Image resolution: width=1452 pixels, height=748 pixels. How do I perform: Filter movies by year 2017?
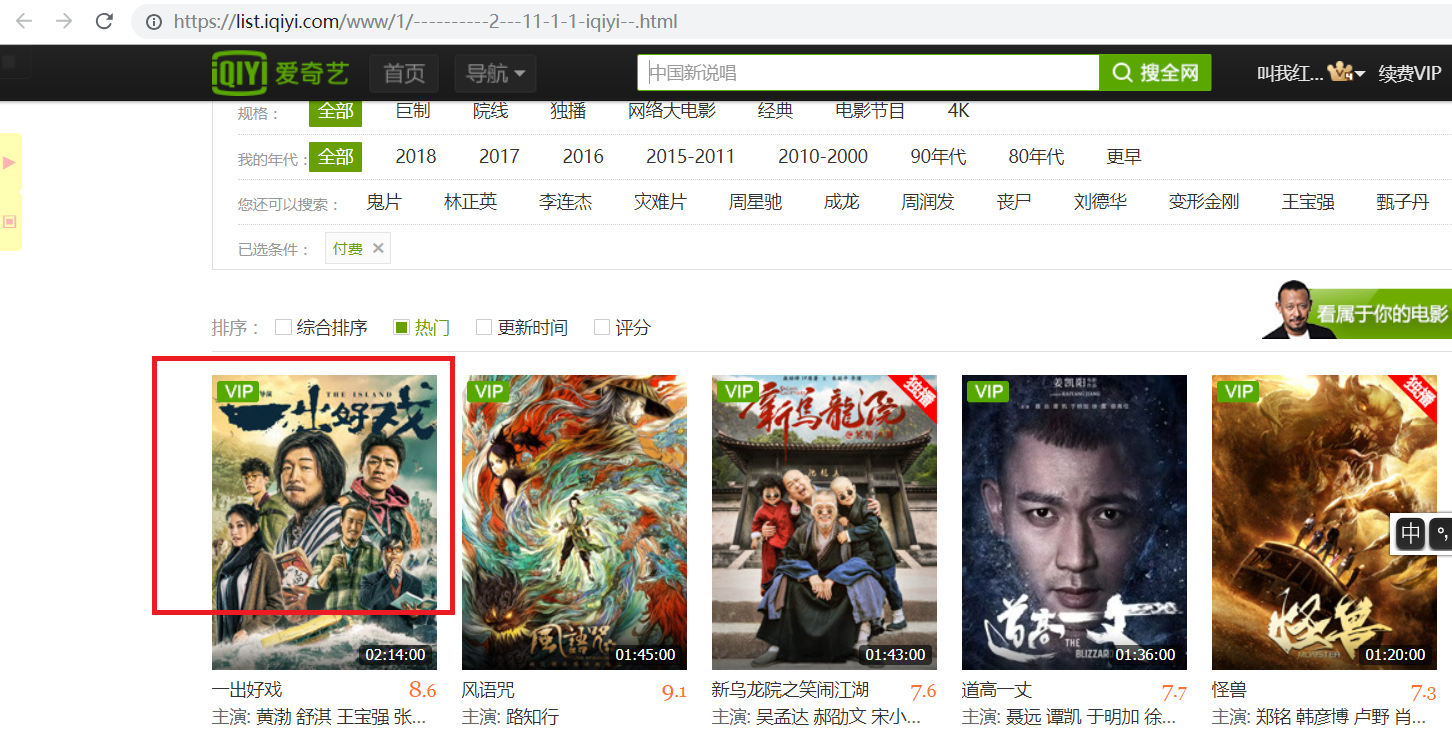[x=499, y=157]
